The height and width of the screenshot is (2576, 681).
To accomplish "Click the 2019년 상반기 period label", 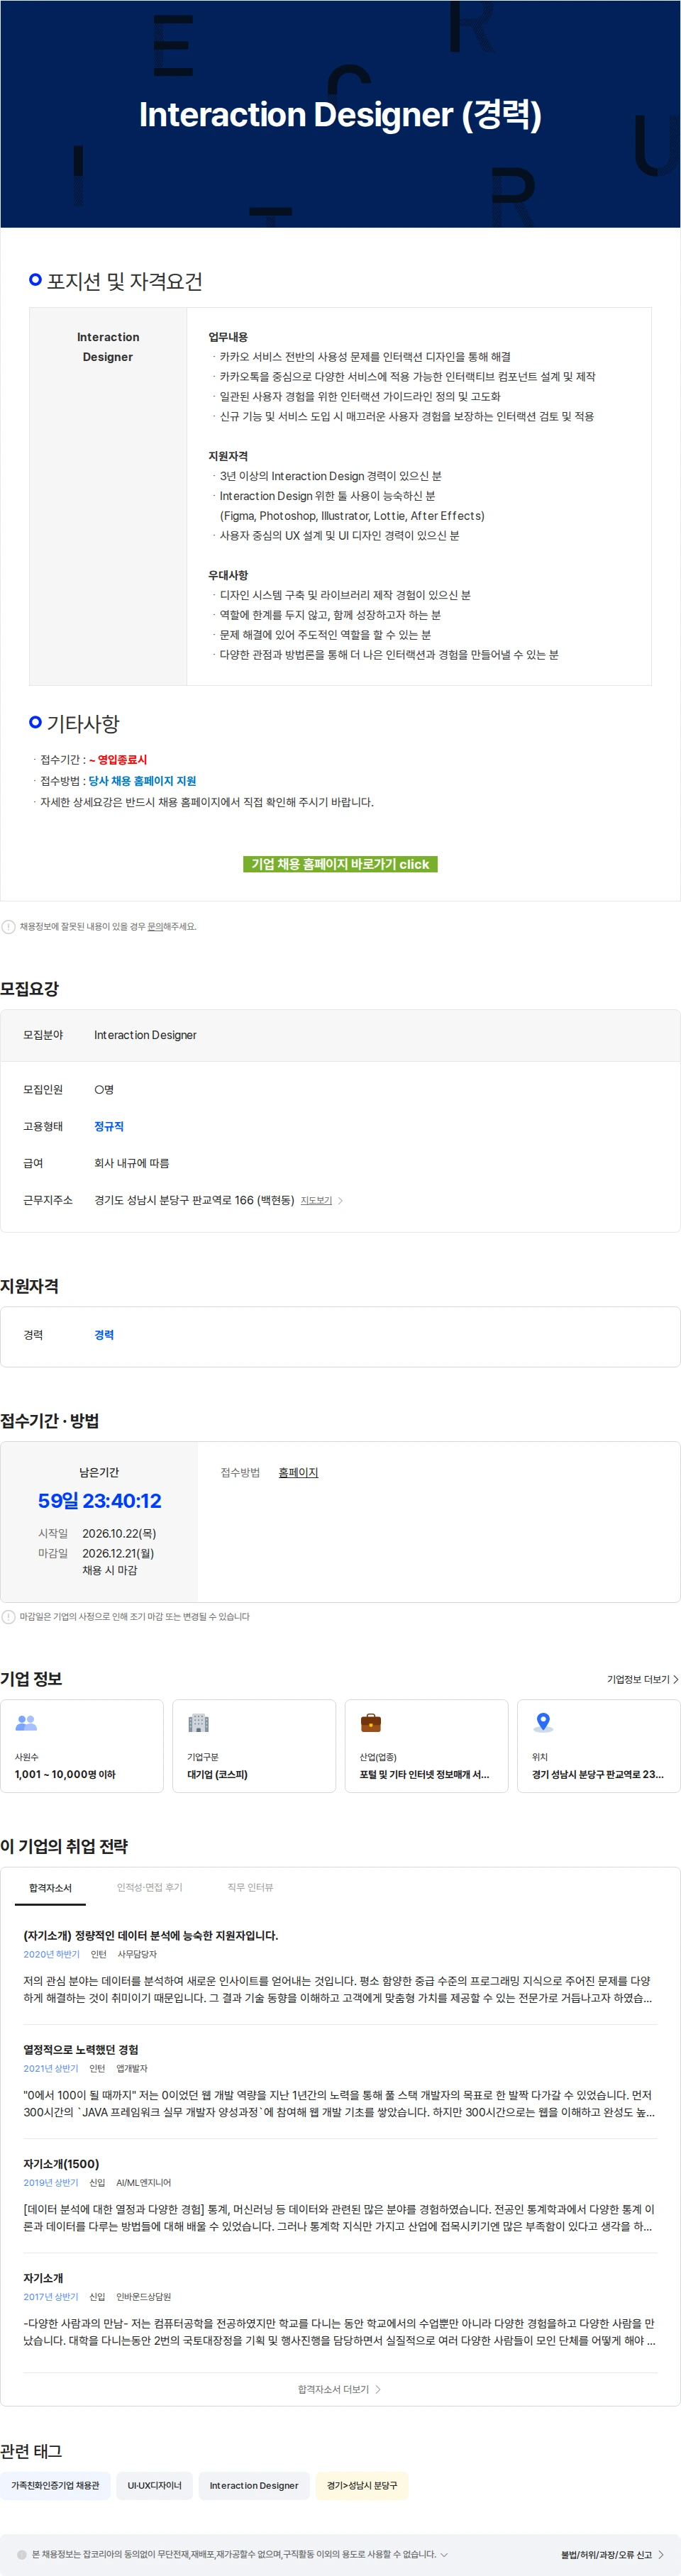I will tap(51, 2182).
